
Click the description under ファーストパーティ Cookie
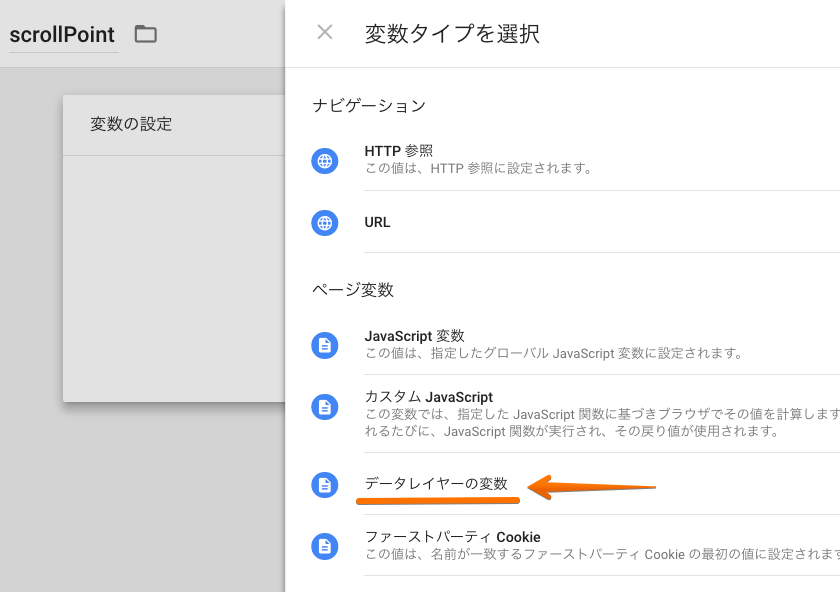[x=600, y=554]
